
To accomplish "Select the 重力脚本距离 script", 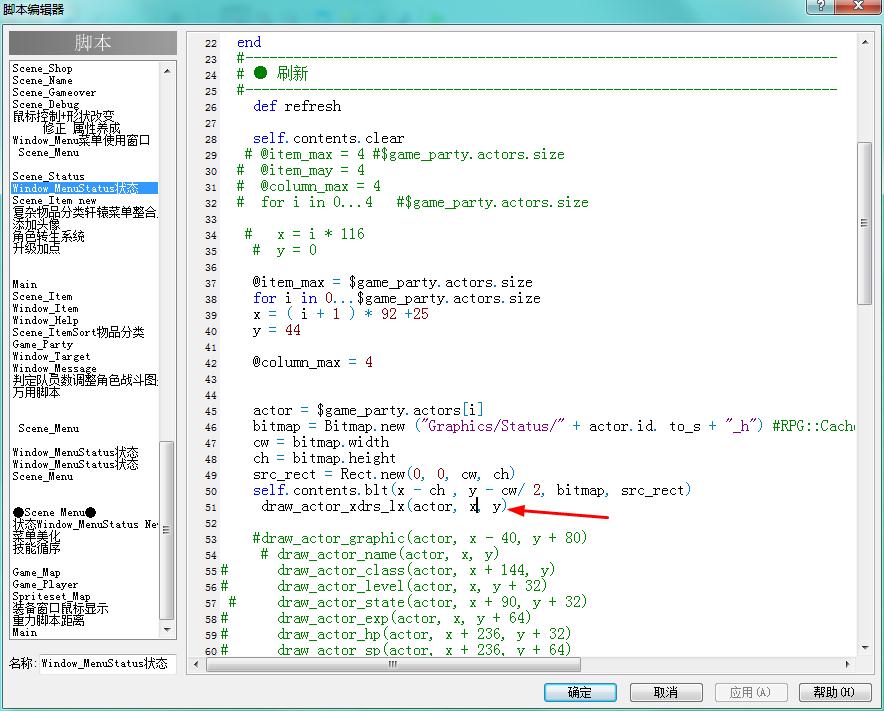I will (48, 620).
